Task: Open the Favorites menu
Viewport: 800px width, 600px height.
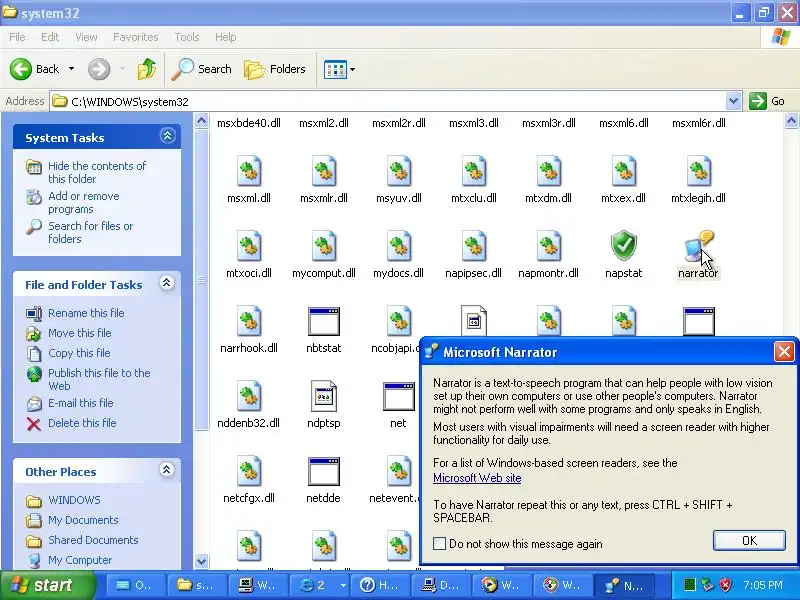Action: [136, 37]
